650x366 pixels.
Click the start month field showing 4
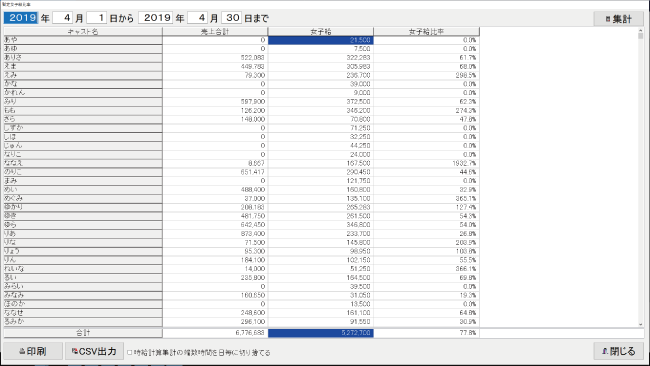63,18
